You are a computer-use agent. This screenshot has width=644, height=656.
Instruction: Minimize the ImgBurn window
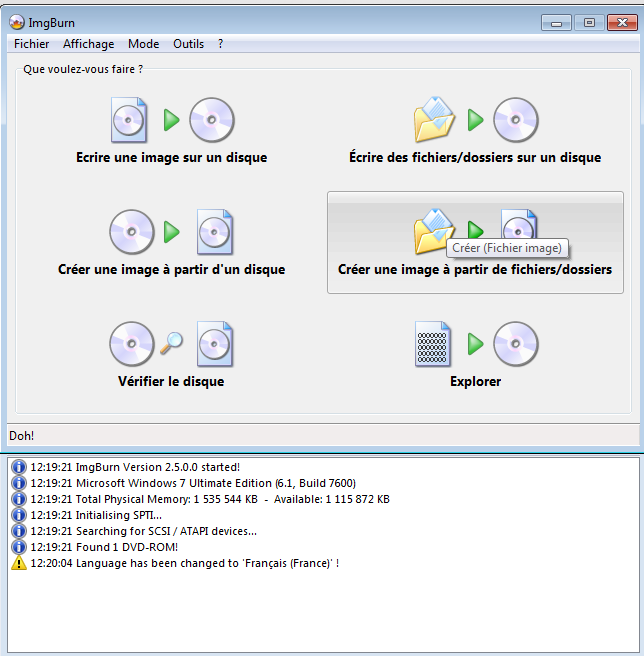tap(556, 23)
